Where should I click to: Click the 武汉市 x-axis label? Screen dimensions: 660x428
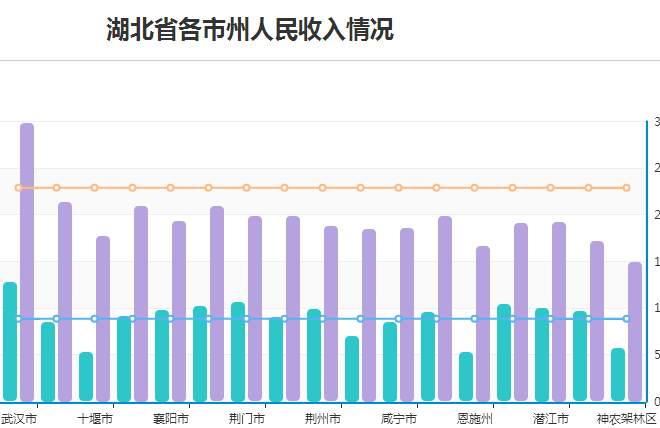tap(18, 418)
